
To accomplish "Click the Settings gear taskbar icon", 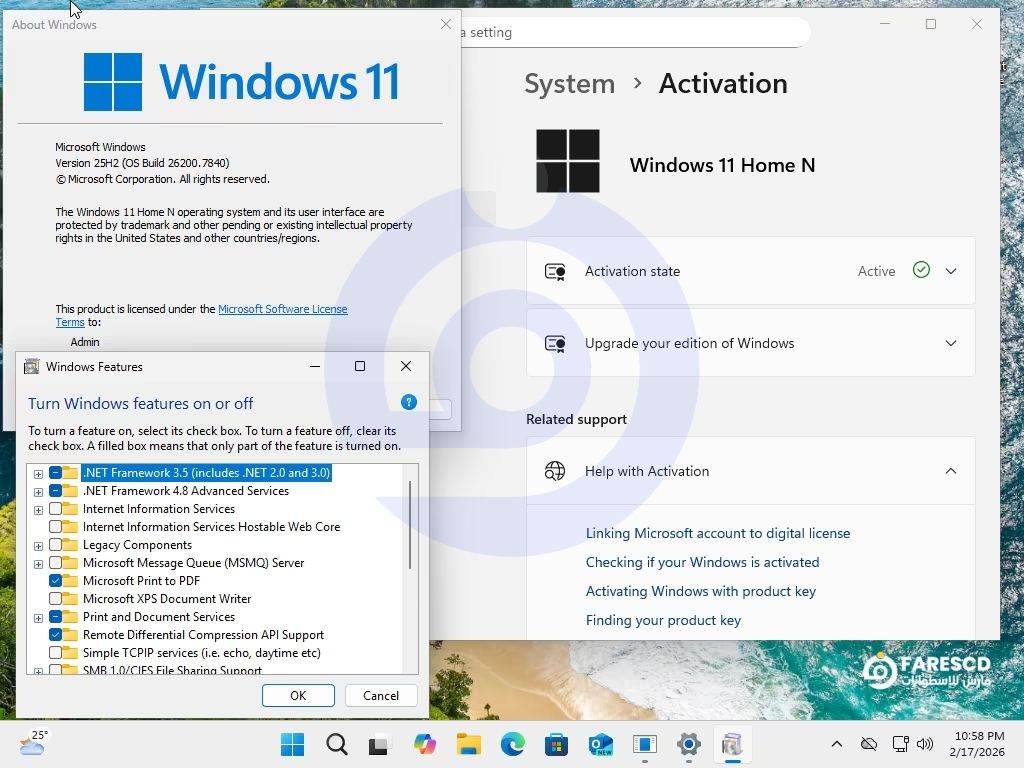I will coord(689,744).
